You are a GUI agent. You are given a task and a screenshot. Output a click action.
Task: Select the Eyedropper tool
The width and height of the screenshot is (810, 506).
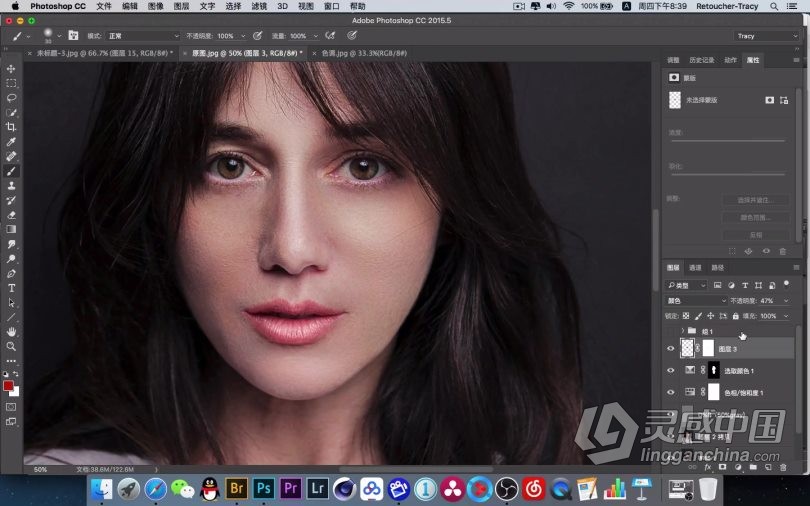pos(11,141)
